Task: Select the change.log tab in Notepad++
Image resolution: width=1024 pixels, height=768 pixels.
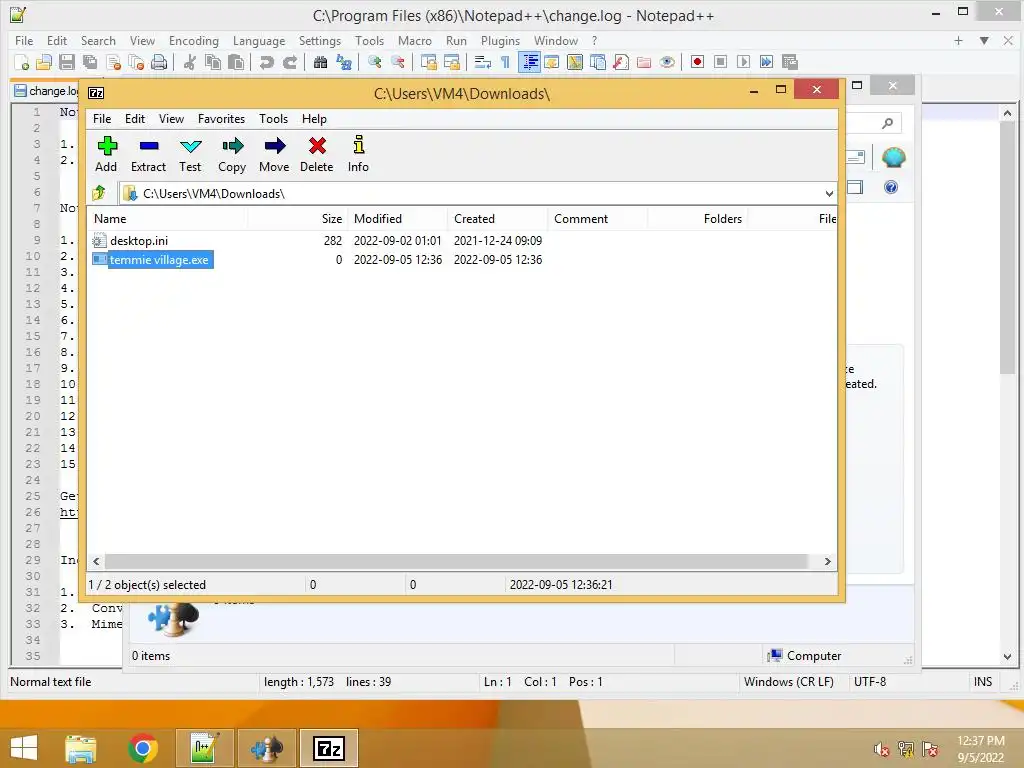Action: tap(46, 91)
